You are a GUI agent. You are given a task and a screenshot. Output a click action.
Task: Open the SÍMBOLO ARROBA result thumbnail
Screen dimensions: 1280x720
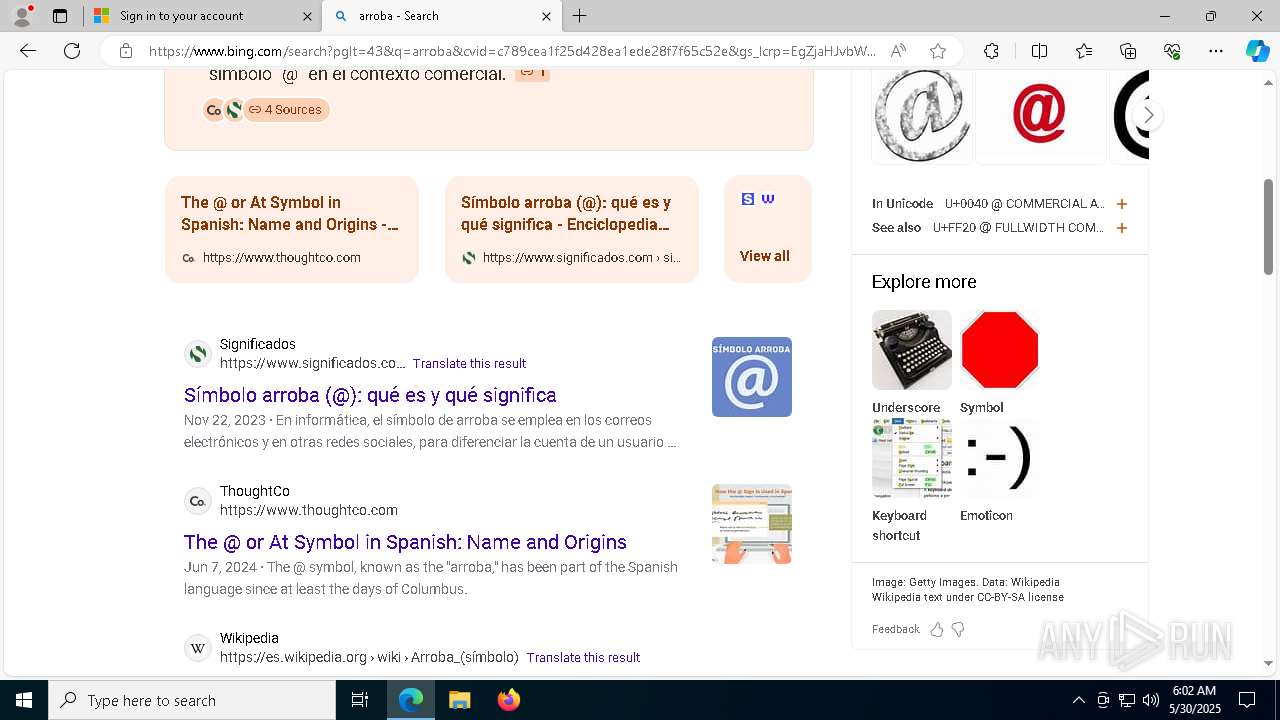[x=752, y=377]
